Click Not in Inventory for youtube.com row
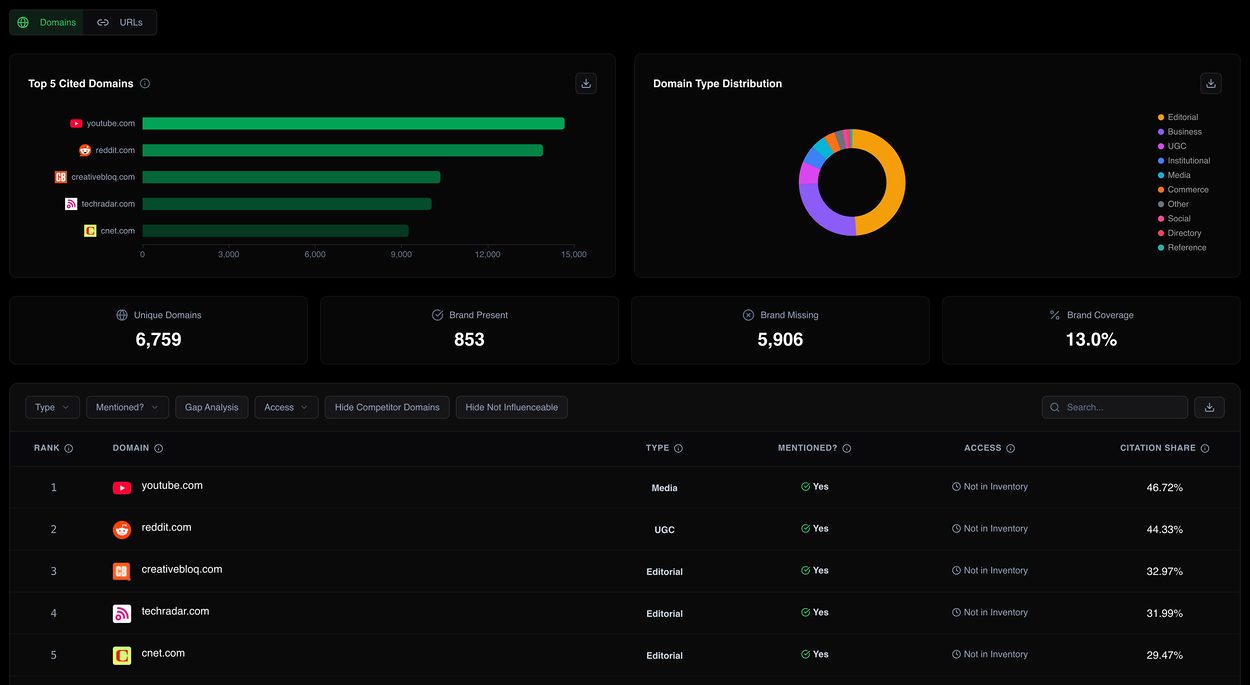 [990, 487]
